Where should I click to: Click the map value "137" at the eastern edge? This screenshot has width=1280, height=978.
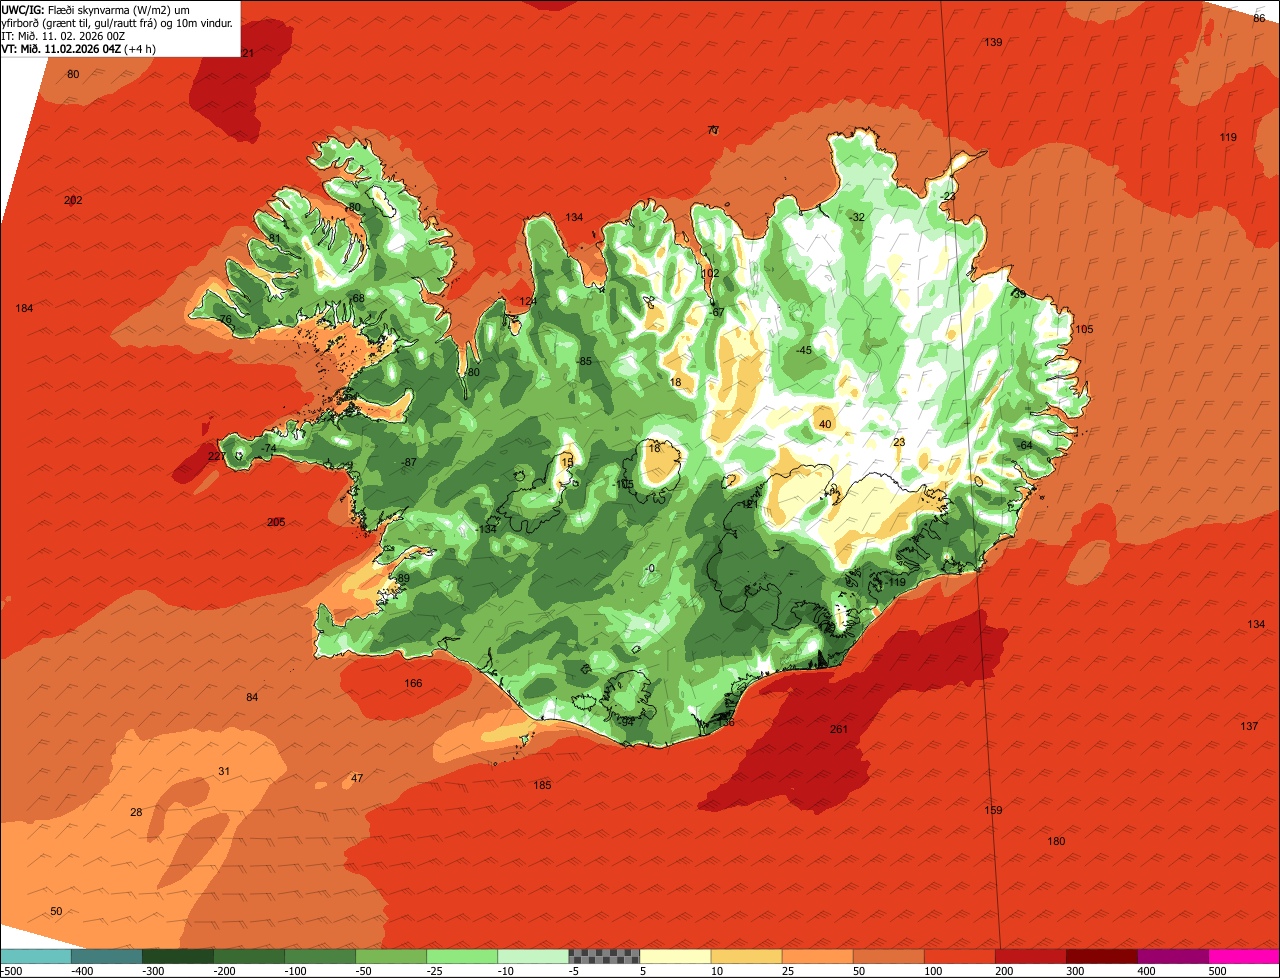click(1249, 726)
